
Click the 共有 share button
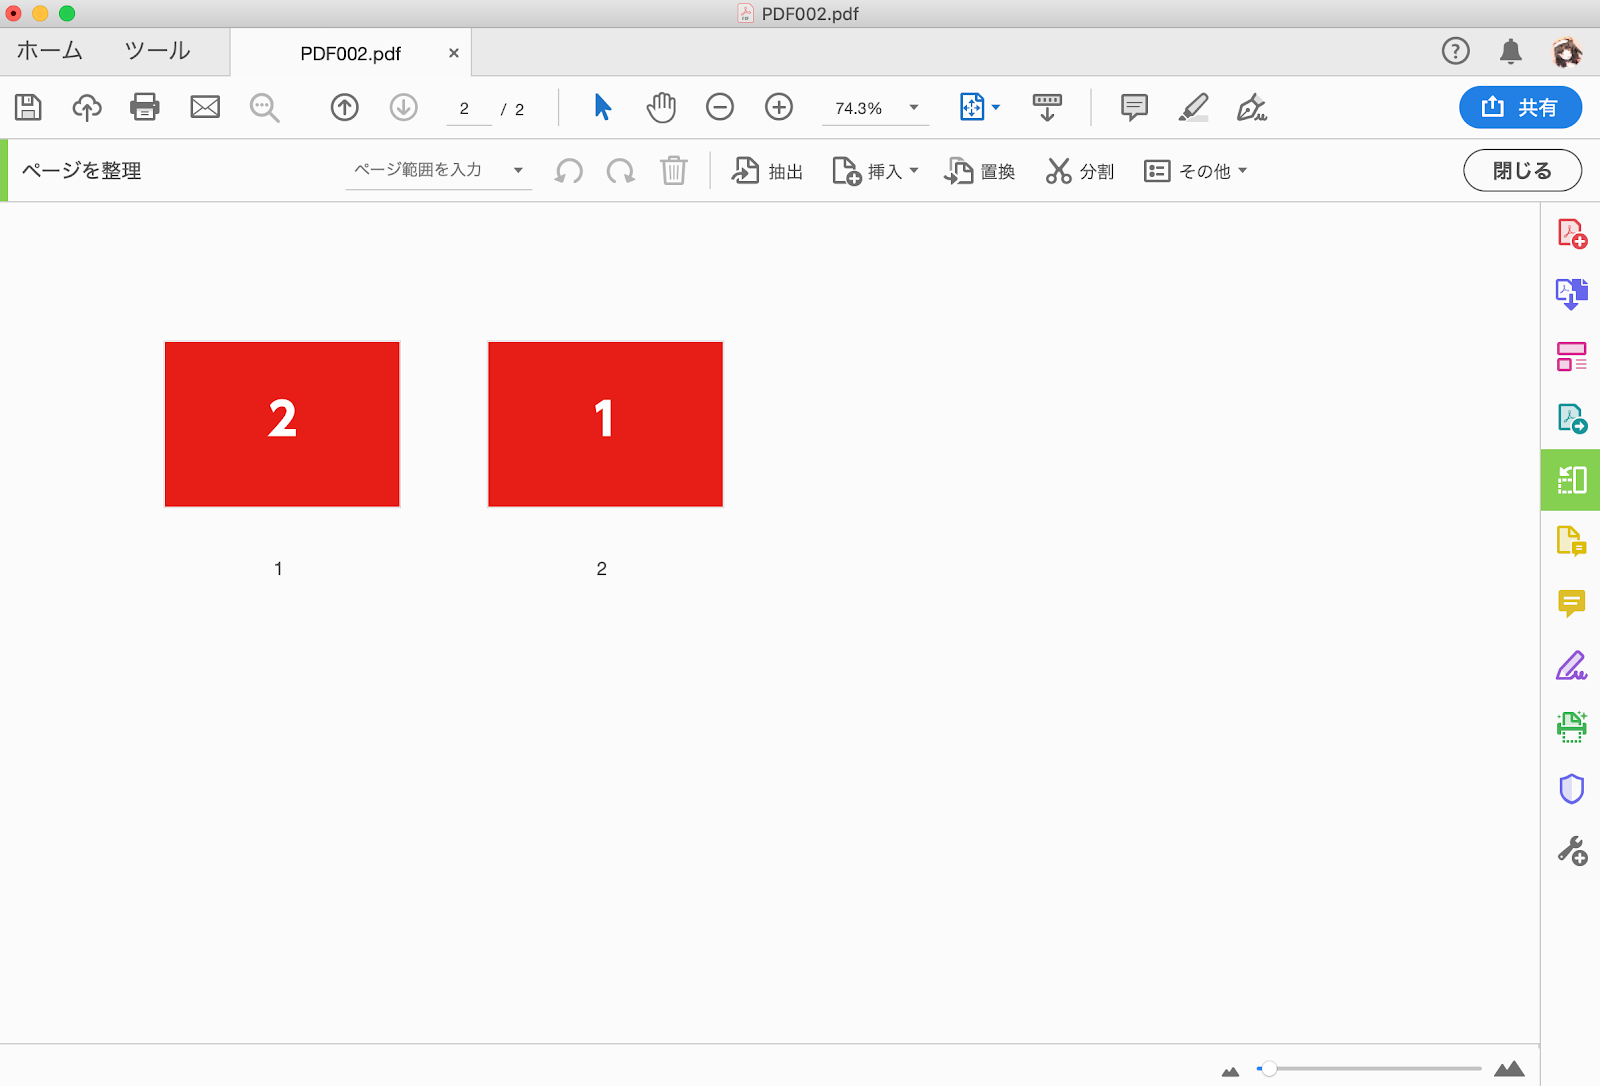pos(1520,107)
